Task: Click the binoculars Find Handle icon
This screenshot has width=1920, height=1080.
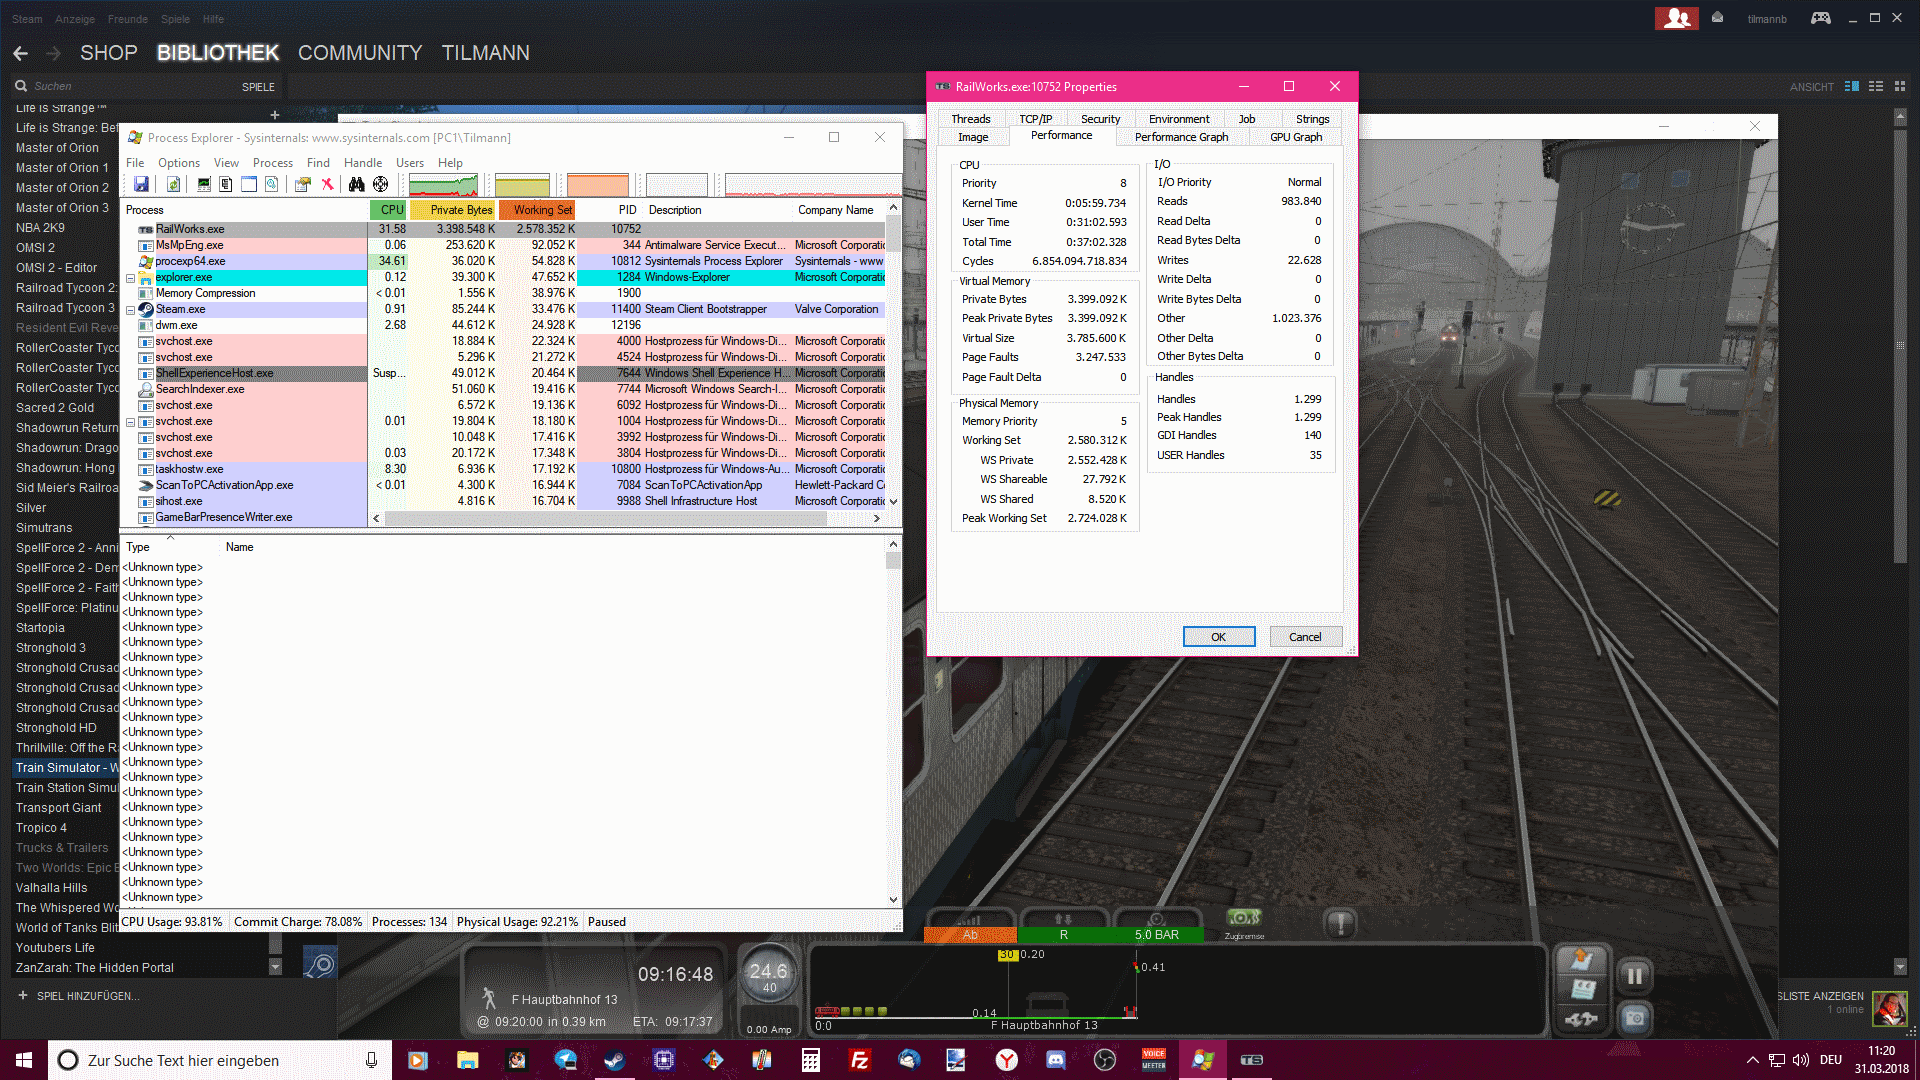Action: (356, 184)
